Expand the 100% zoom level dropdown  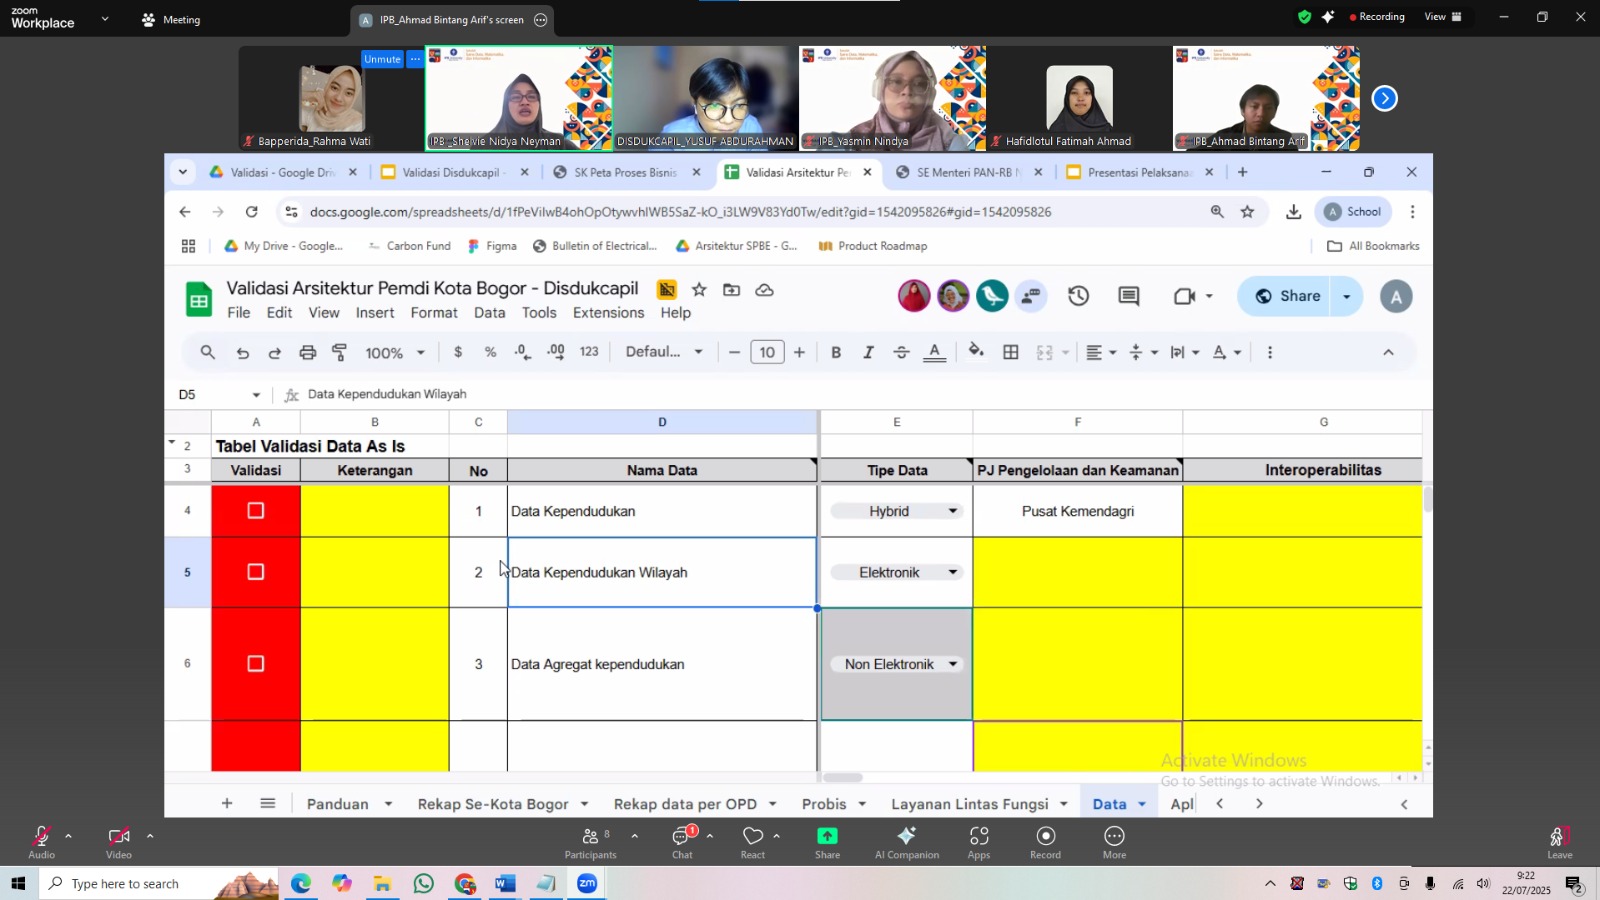395,352
